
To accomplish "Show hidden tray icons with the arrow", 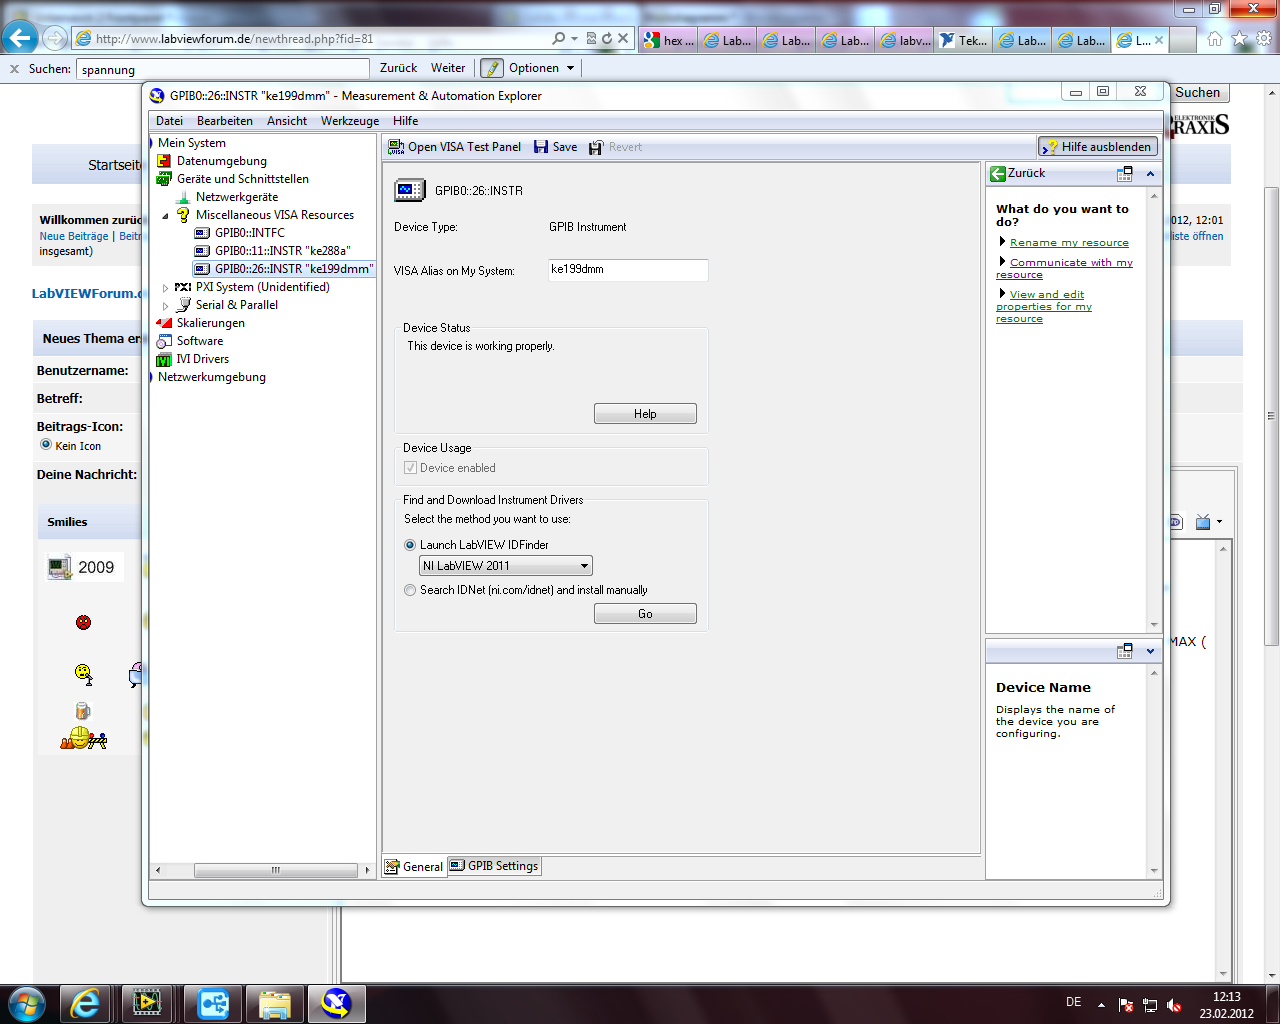I will pos(1101,1005).
